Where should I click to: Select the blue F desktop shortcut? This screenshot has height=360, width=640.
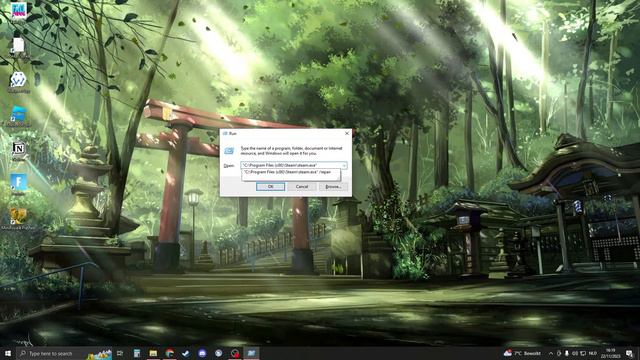[18, 184]
